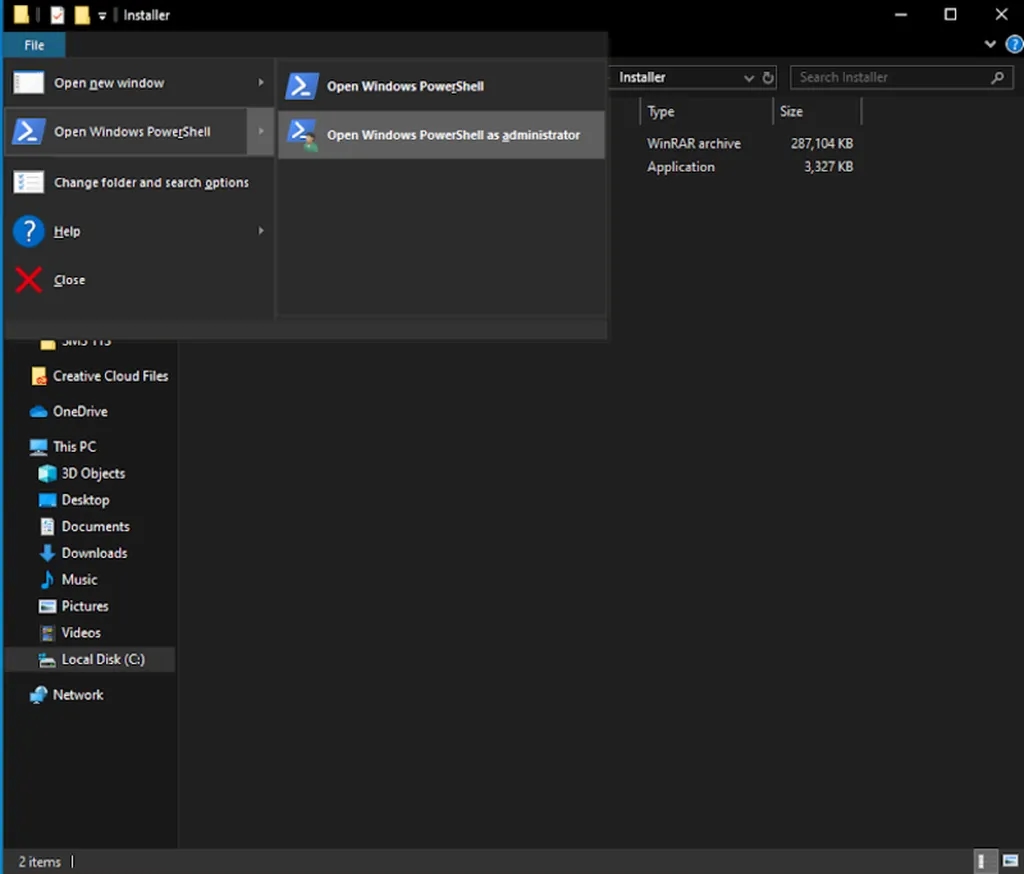The height and width of the screenshot is (874, 1024).
Task: Click the red X Close icon in the File menu
Action: click(28, 280)
